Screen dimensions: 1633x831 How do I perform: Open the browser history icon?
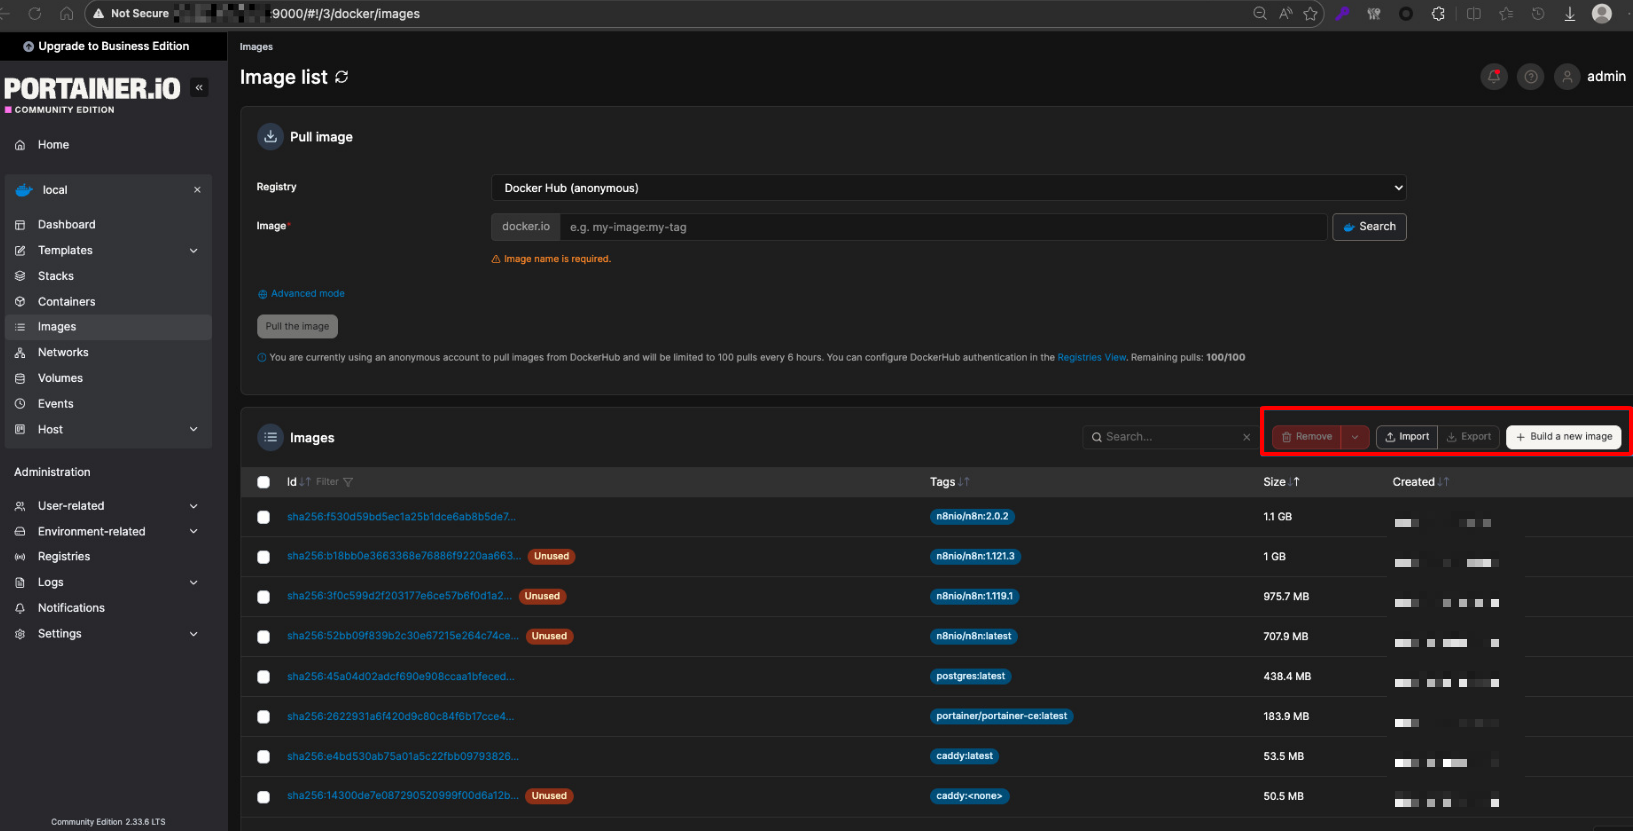pos(1538,14)
